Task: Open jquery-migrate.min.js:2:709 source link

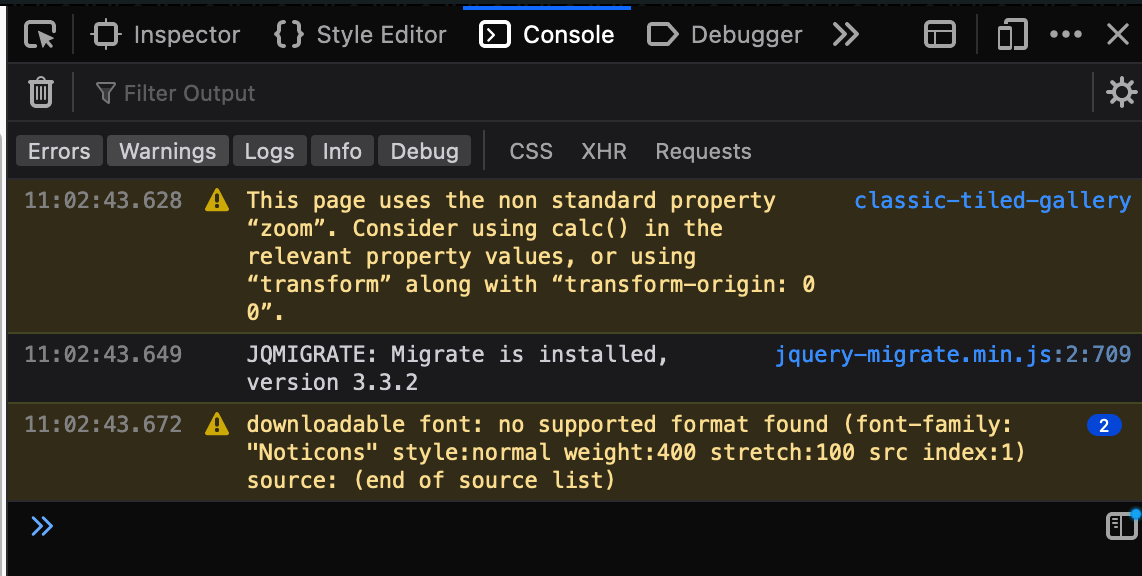Action: coord(953,355)
